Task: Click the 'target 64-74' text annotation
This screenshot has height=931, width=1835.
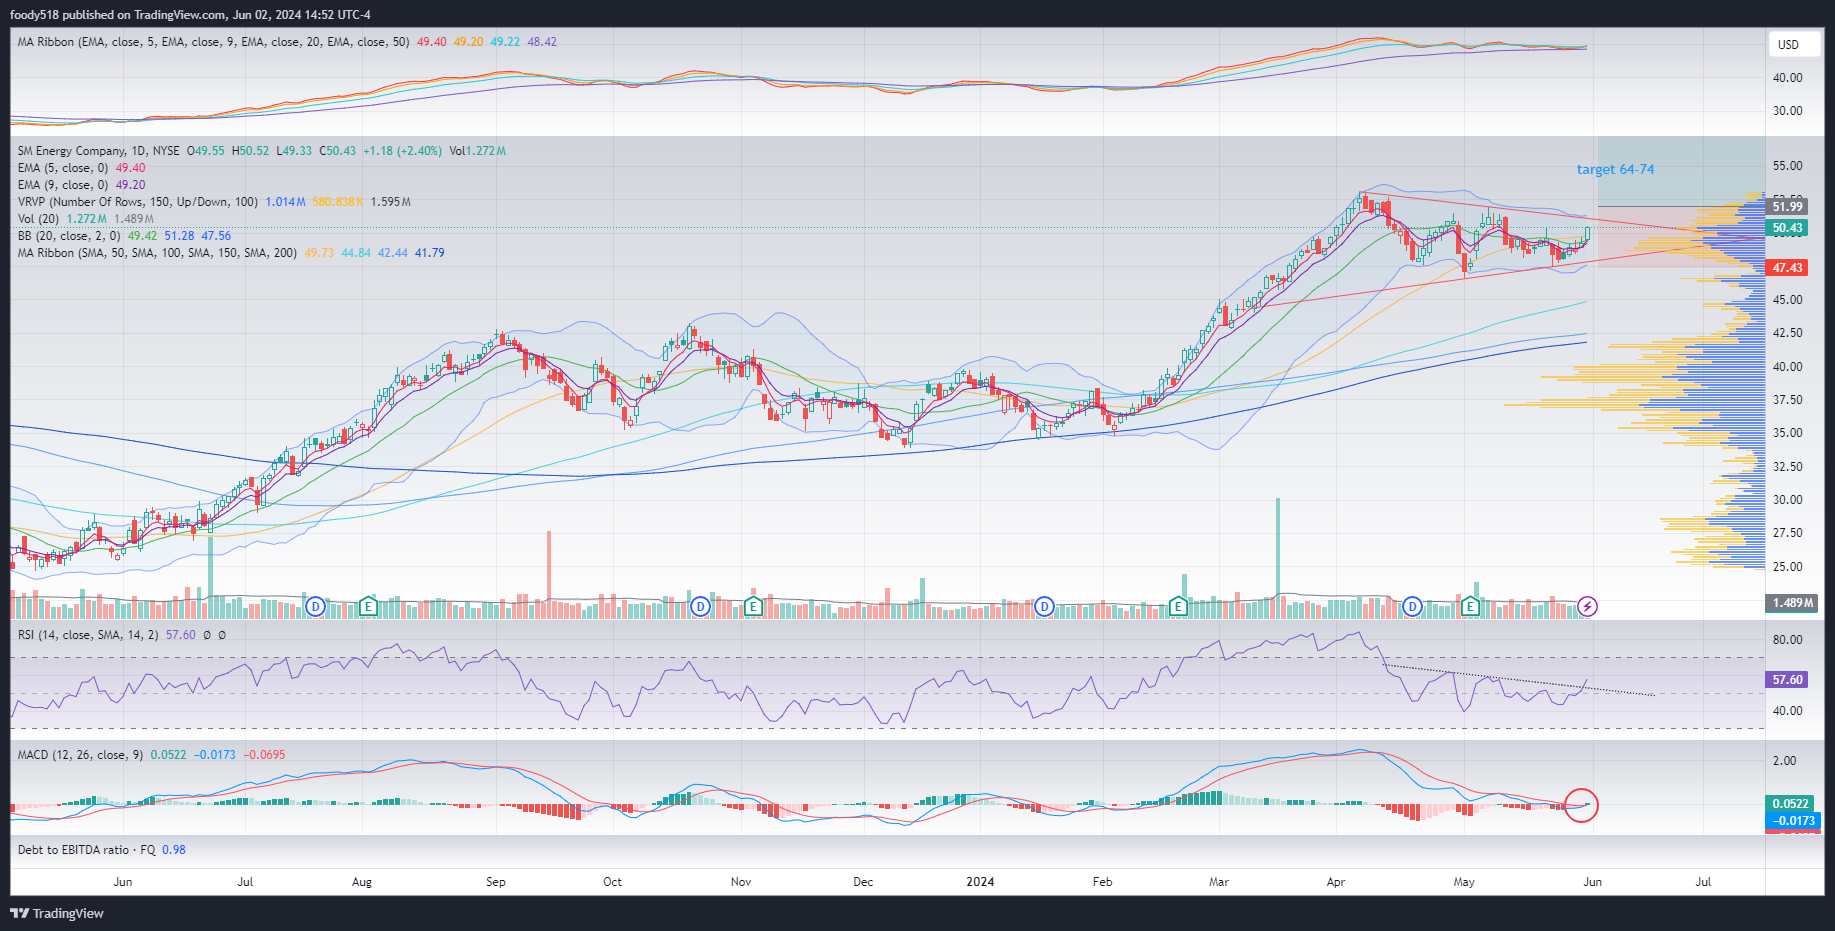Action: coord(1615,170)
